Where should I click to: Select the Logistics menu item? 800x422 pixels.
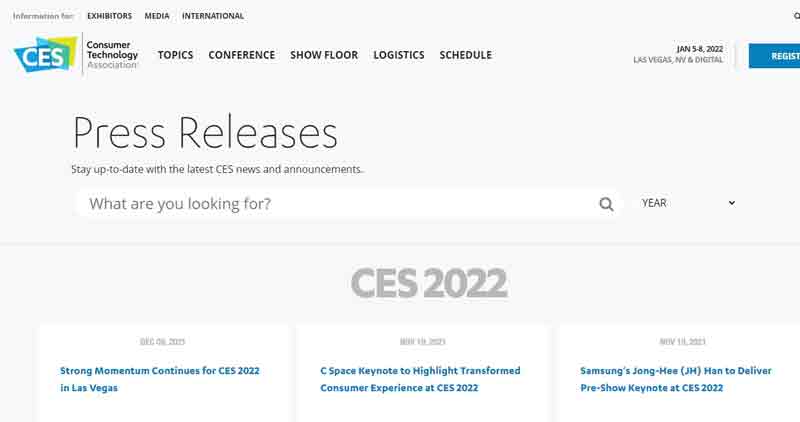coord(399,55)
